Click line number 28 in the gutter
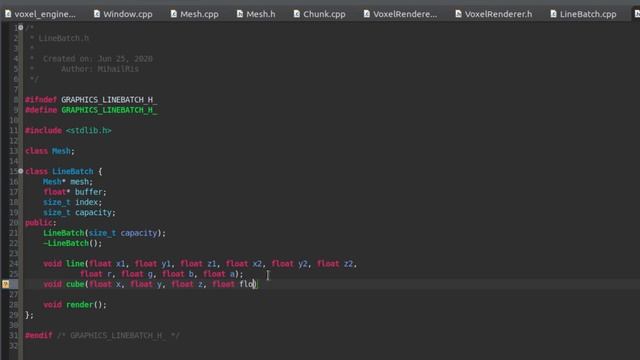 (x=13, y=304)
